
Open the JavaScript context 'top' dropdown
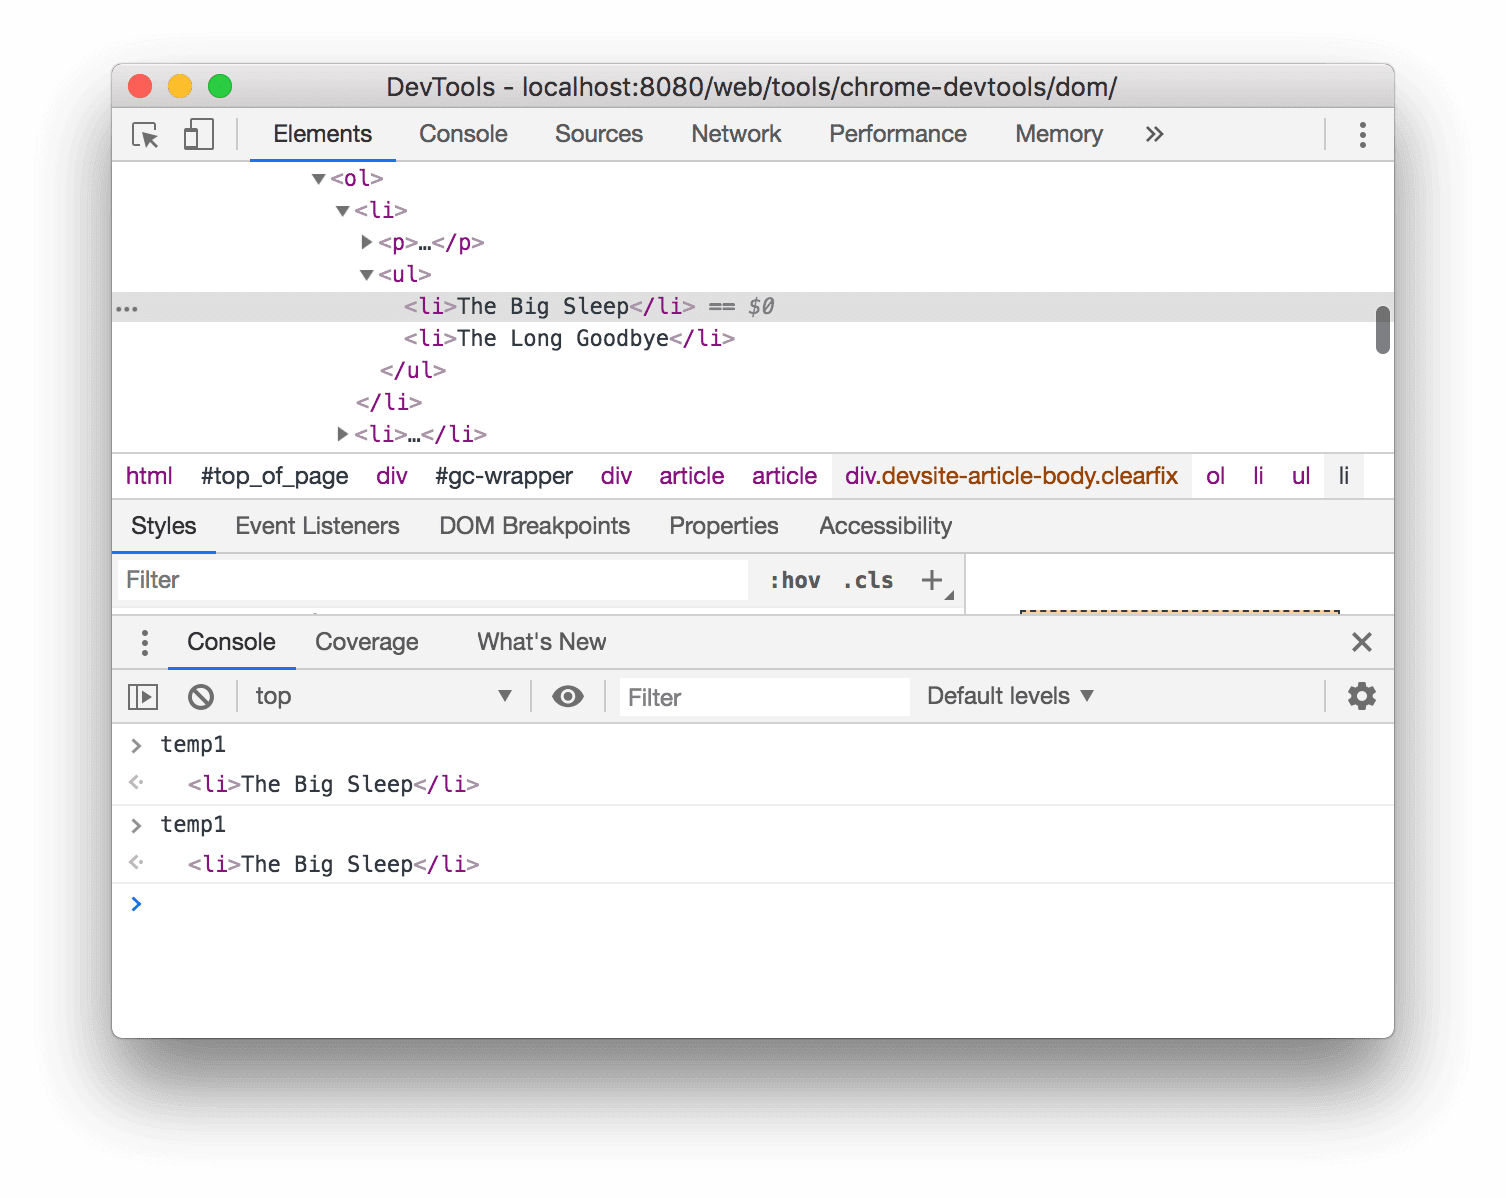pos(383,696)
